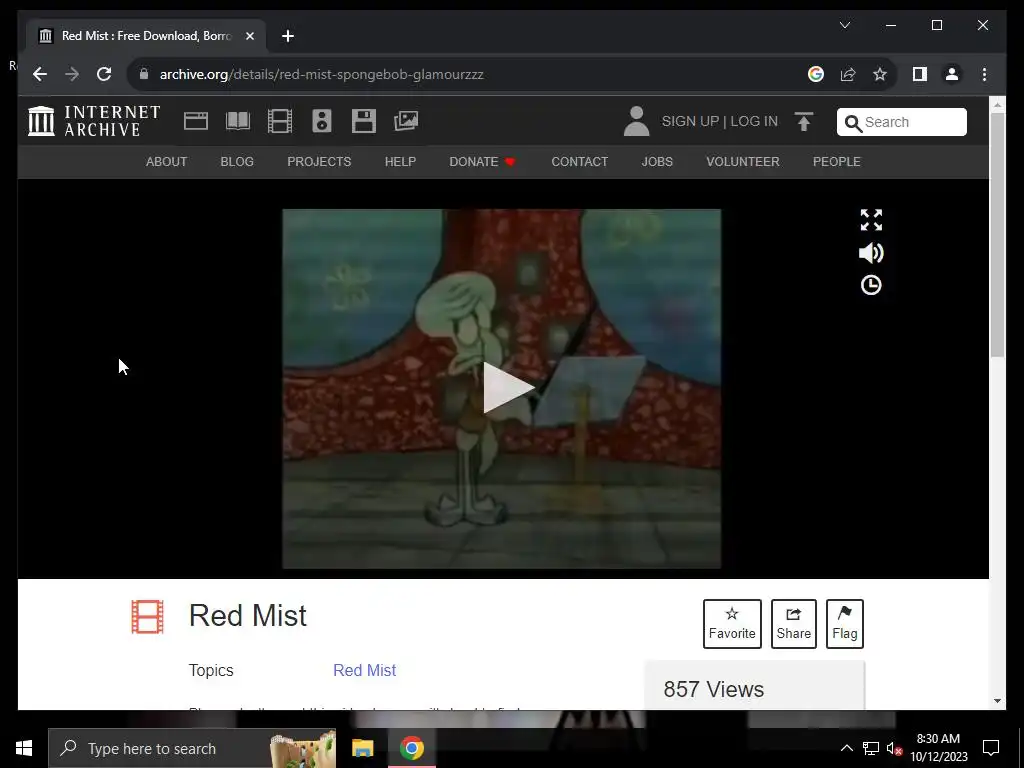Click the page vertical scrollbar thumb
1024x768 pixels.
[997, 235]
